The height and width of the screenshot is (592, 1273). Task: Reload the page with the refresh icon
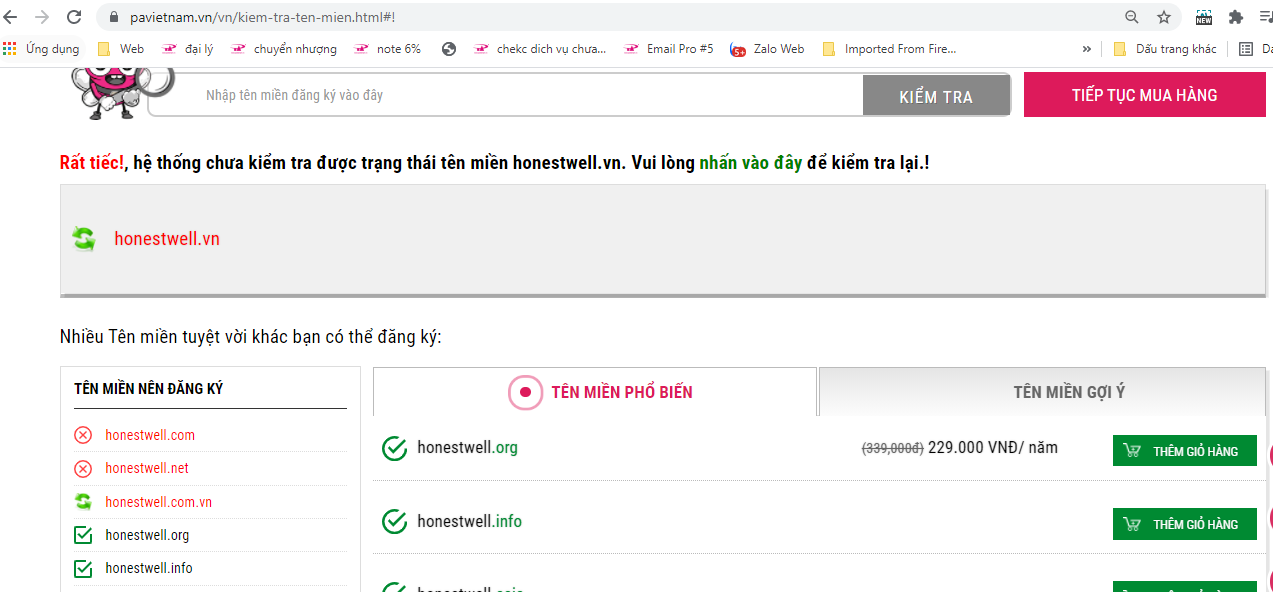tap(74, 17)
